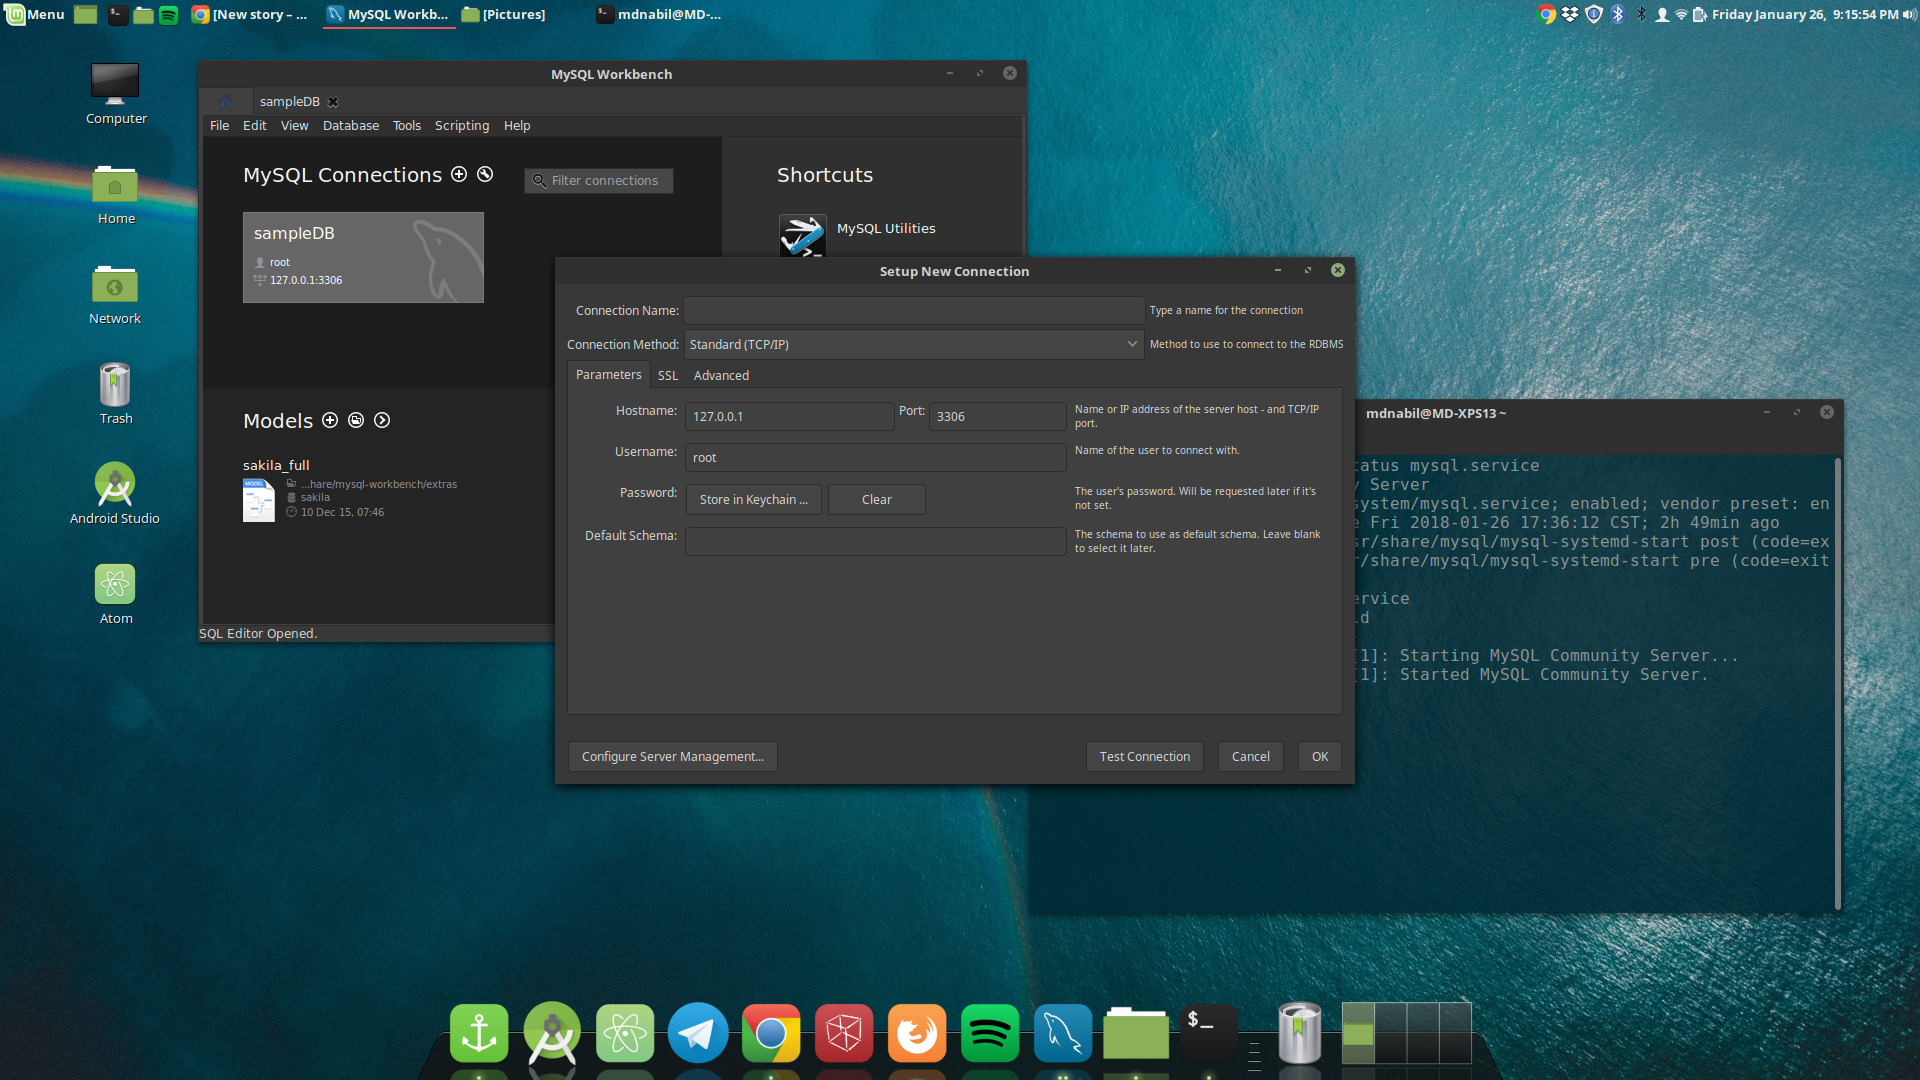This screenshot has width=1920, height=1080.
Task: Open the red cube app in dock
Action: pos(844,1033)
